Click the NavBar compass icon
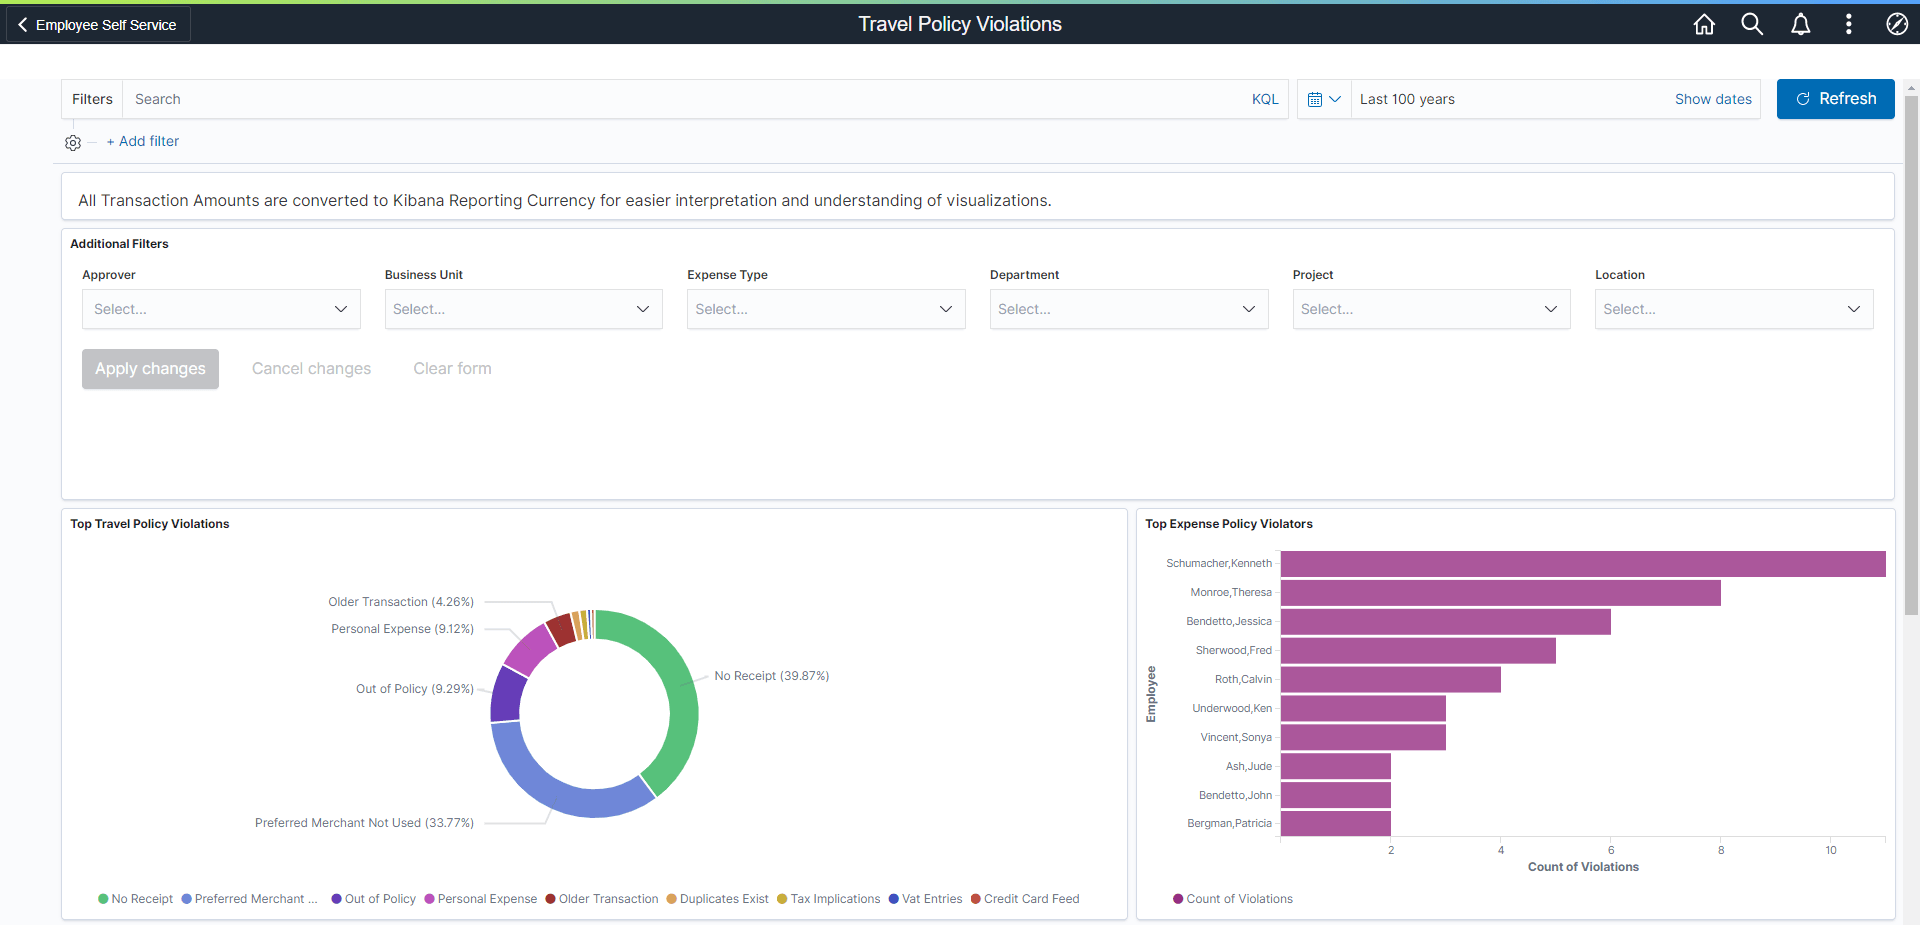This screenshot has height=925, width=1920. point(1896,24)
